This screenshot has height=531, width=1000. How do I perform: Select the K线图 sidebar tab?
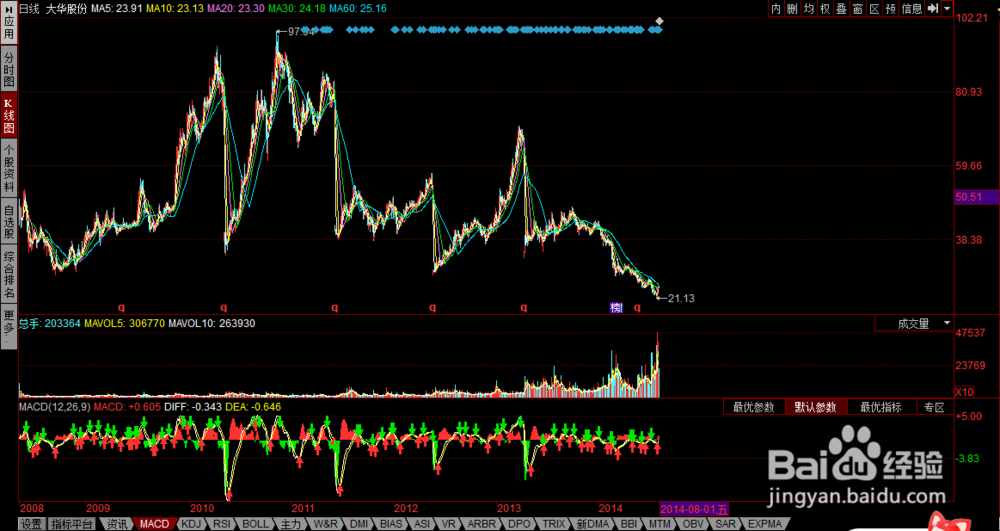(9, 116)
